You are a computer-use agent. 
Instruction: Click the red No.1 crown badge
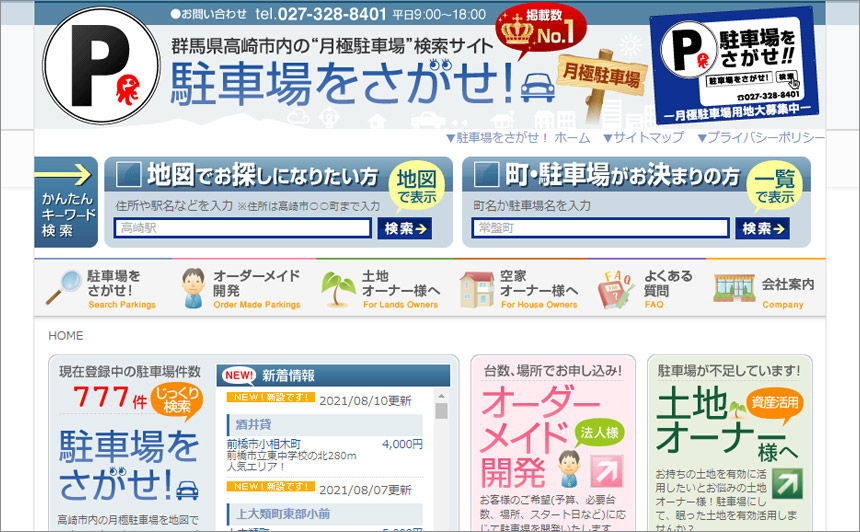tap(541, 30)
